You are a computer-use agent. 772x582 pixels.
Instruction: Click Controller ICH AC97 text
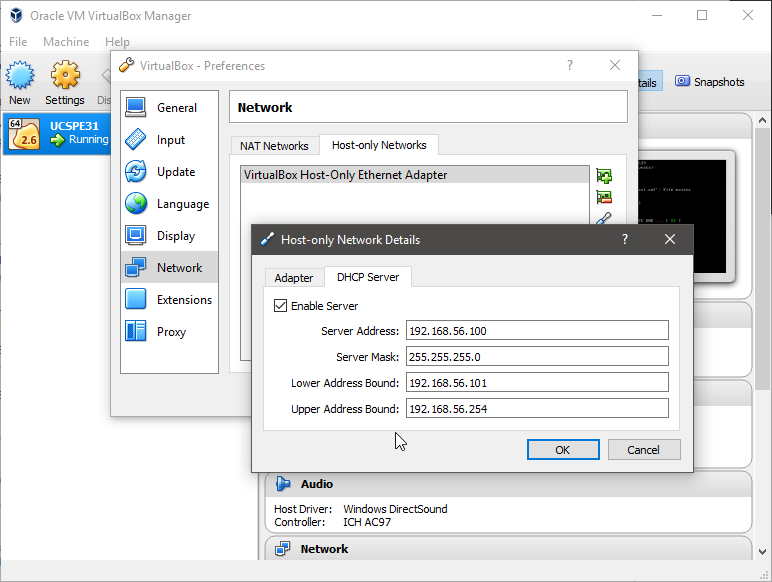click(x=333, y=522)
